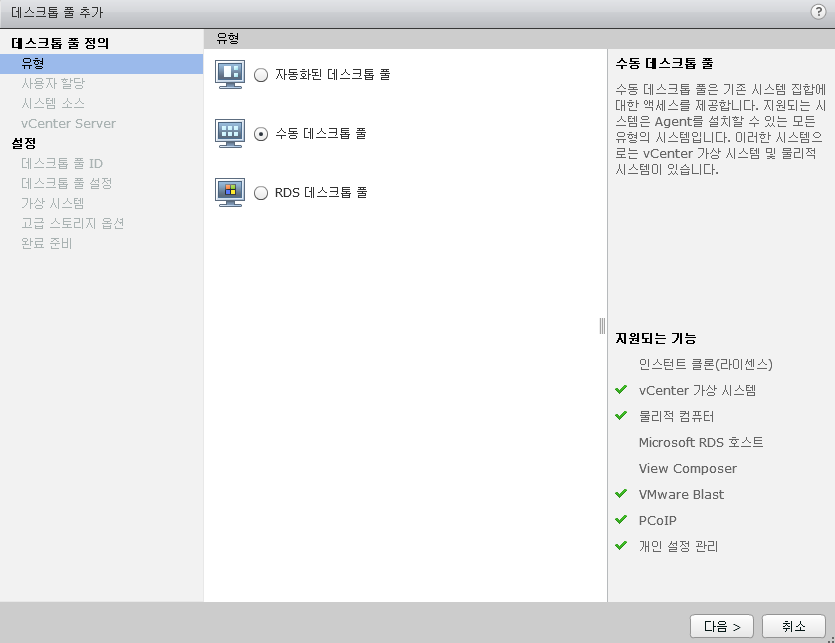
Task: Click the VMware Blast feature text
Action: 681,495
